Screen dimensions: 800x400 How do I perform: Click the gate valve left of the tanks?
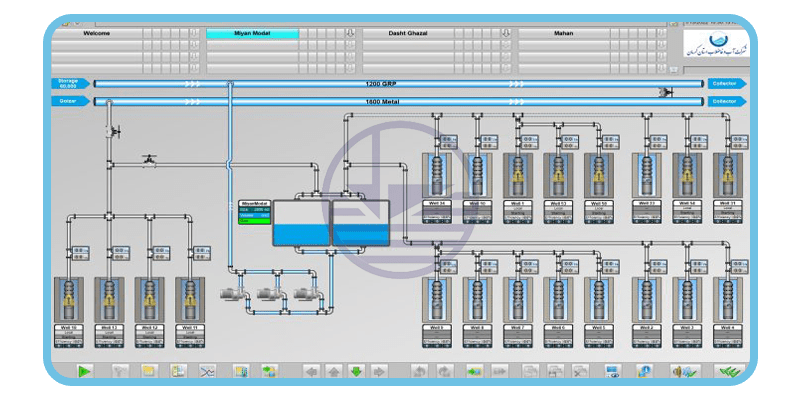click(x=149, y=161)
